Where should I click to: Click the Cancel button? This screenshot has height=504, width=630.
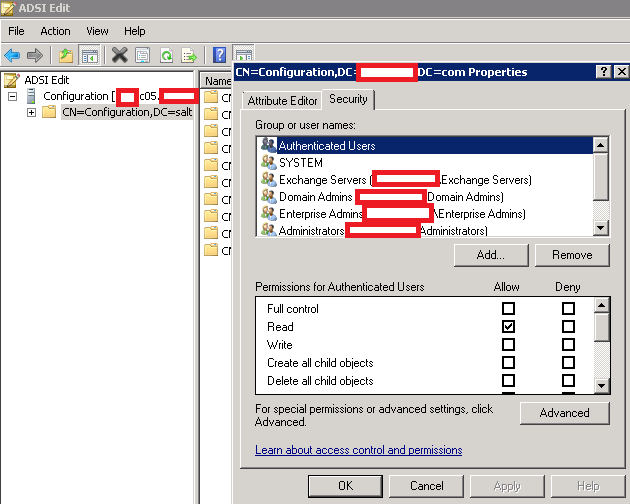coord(427,486)
